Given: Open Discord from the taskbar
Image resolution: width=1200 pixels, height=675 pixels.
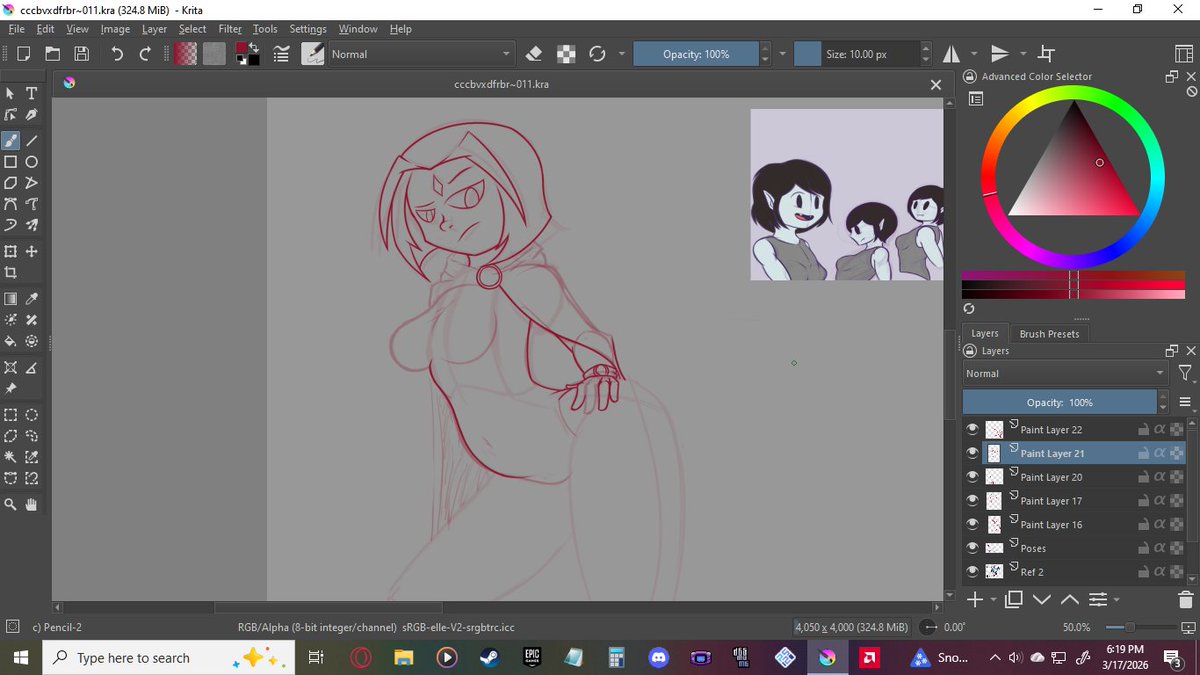Looking at the screenshot, I should (659, 657).
